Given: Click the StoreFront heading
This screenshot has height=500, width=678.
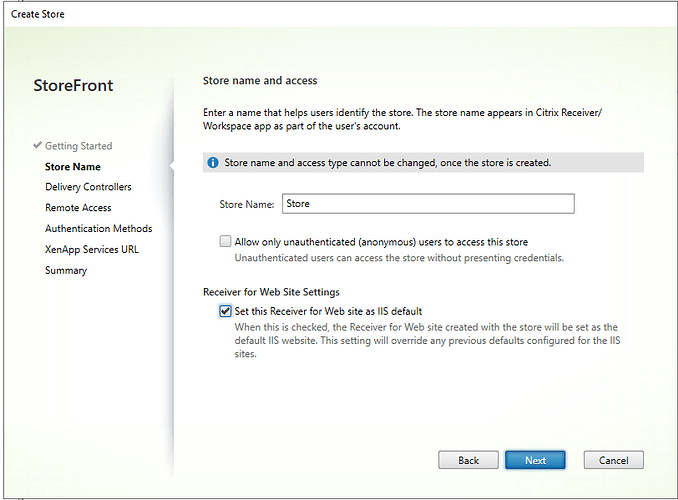Looking at the screenshot, I should (73, 86).
